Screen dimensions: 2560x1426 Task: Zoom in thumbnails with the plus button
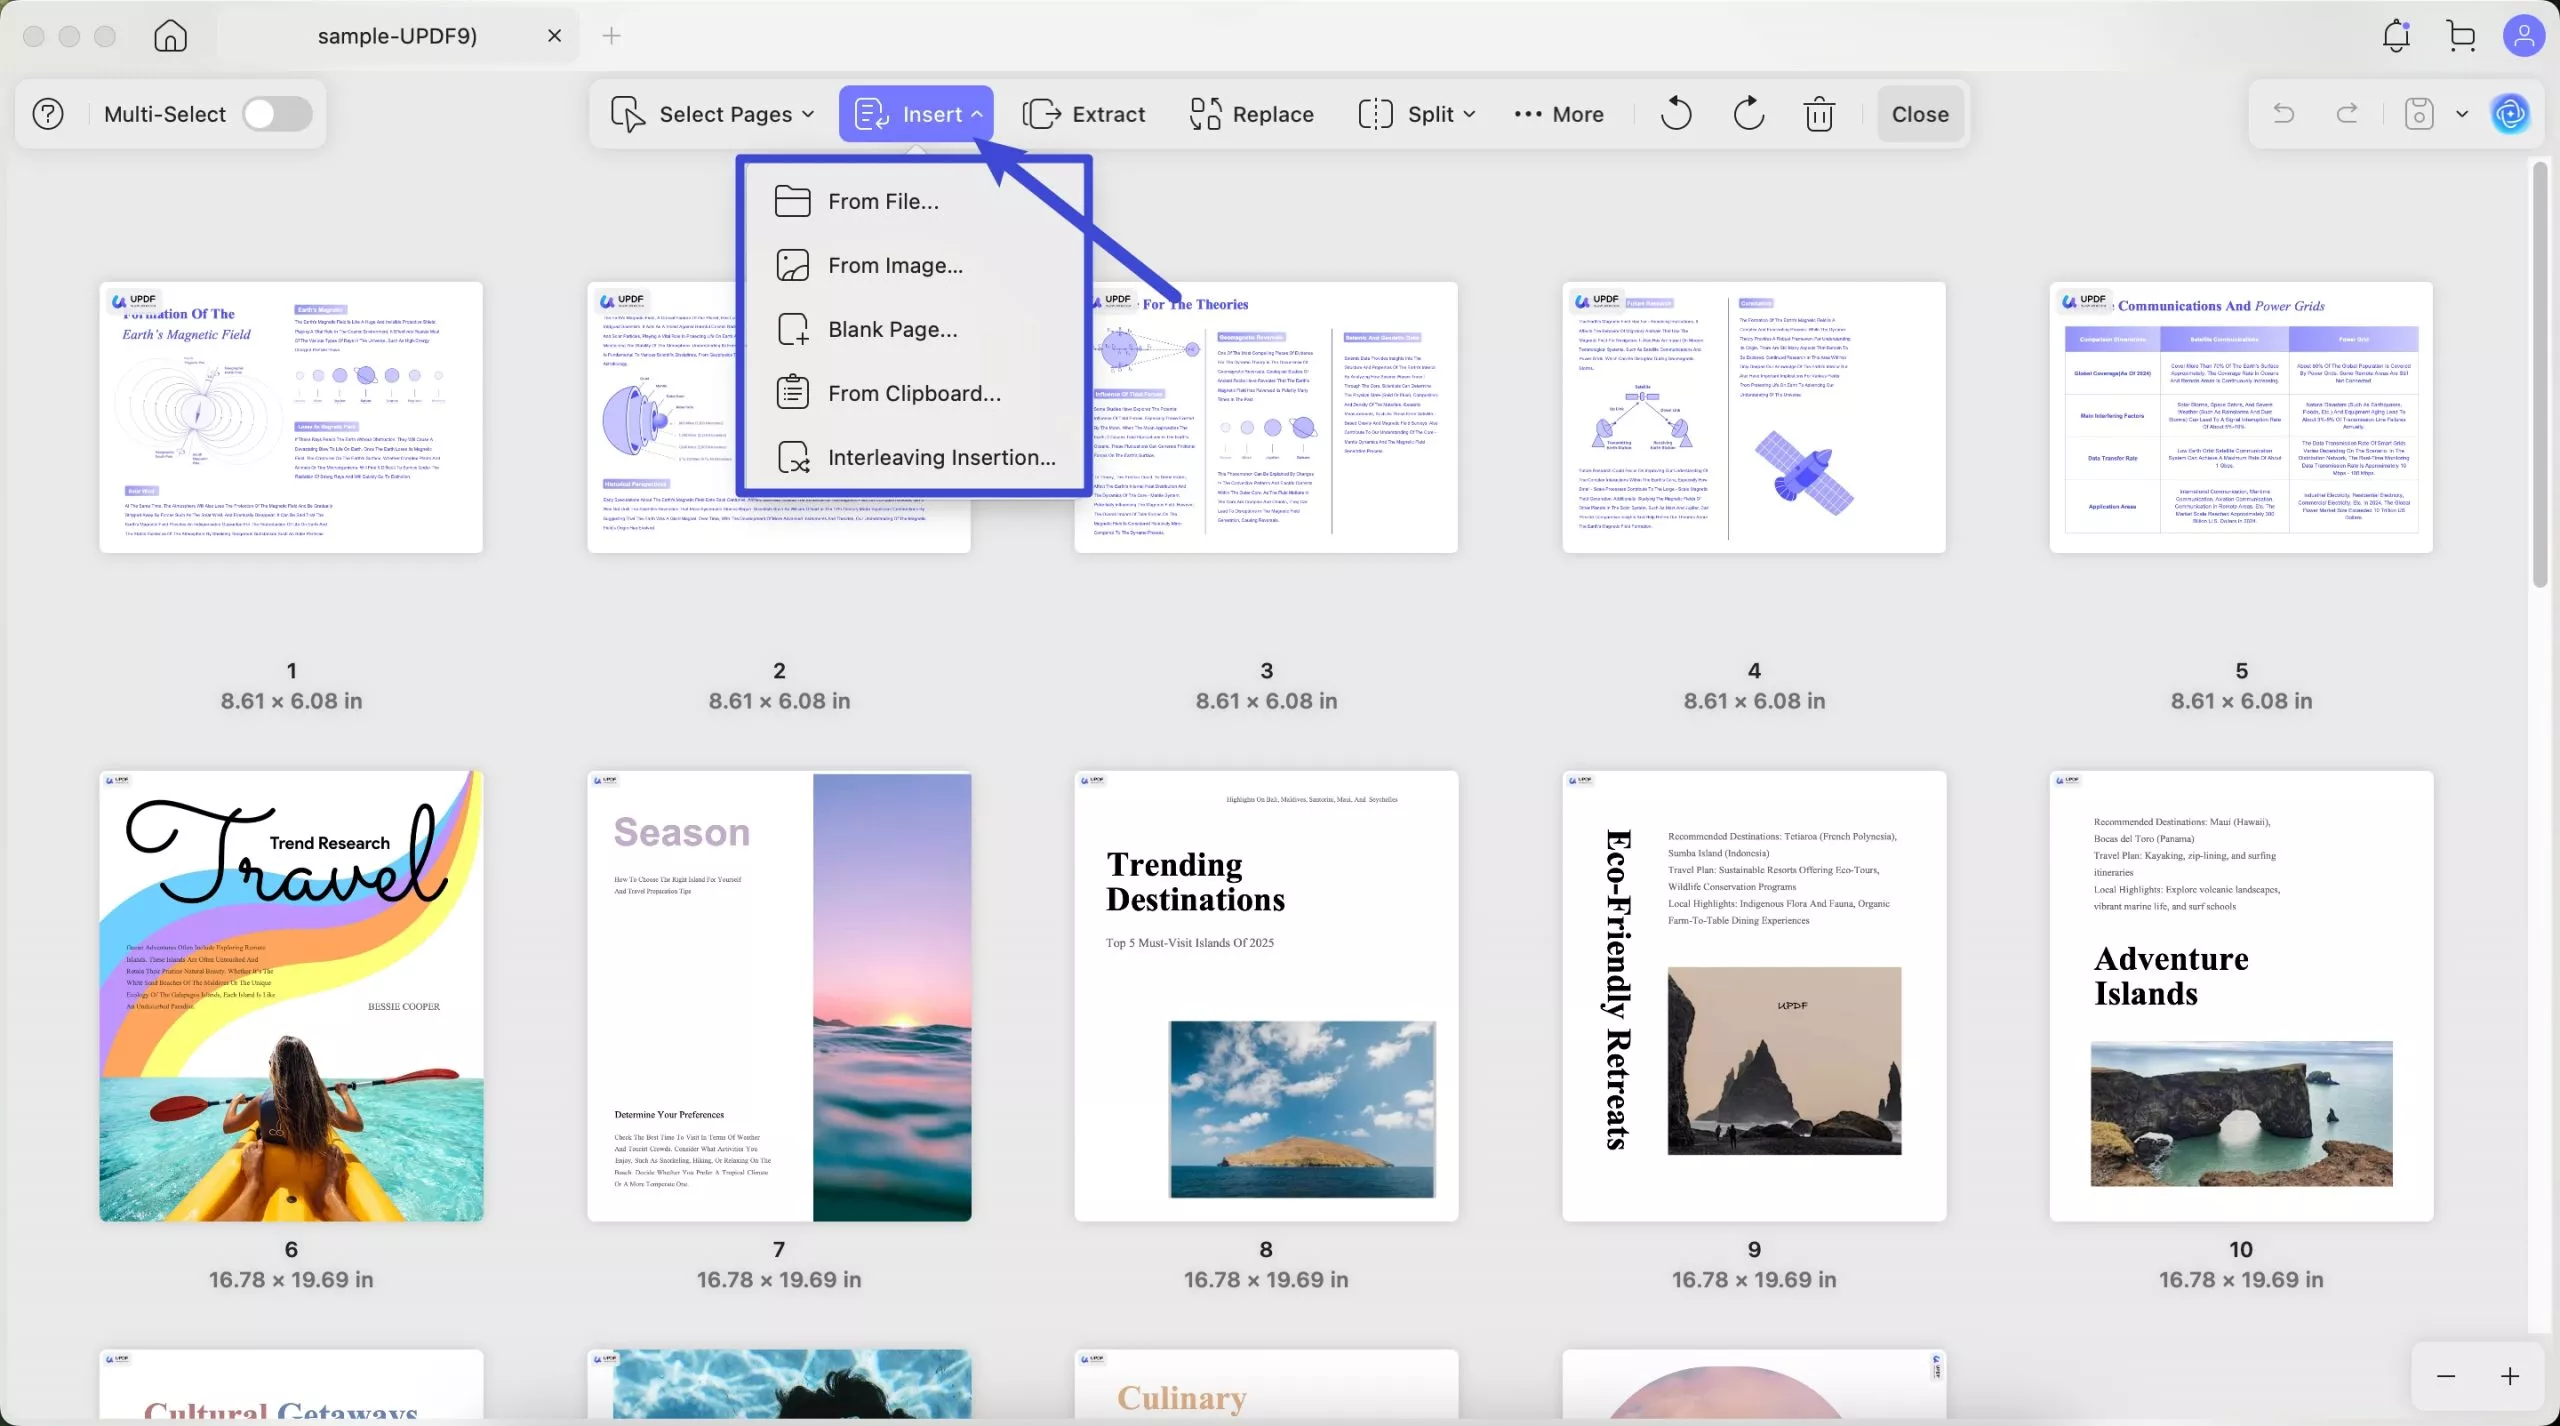(2510, 1376)
